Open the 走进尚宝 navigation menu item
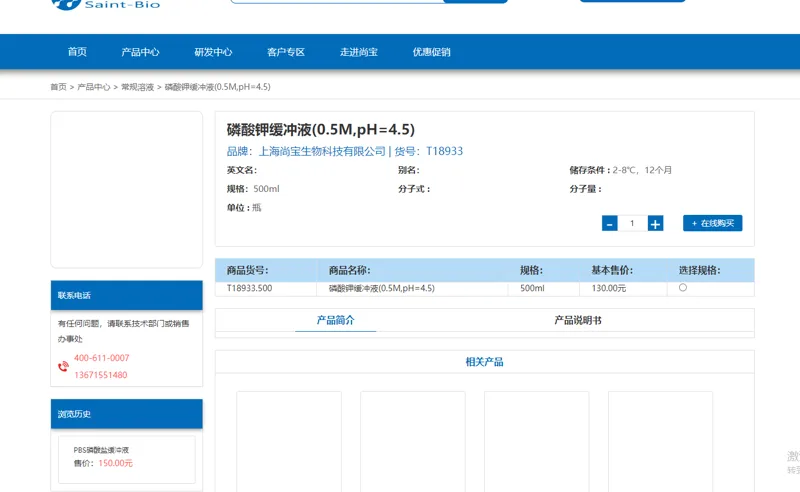 [359, 52]
